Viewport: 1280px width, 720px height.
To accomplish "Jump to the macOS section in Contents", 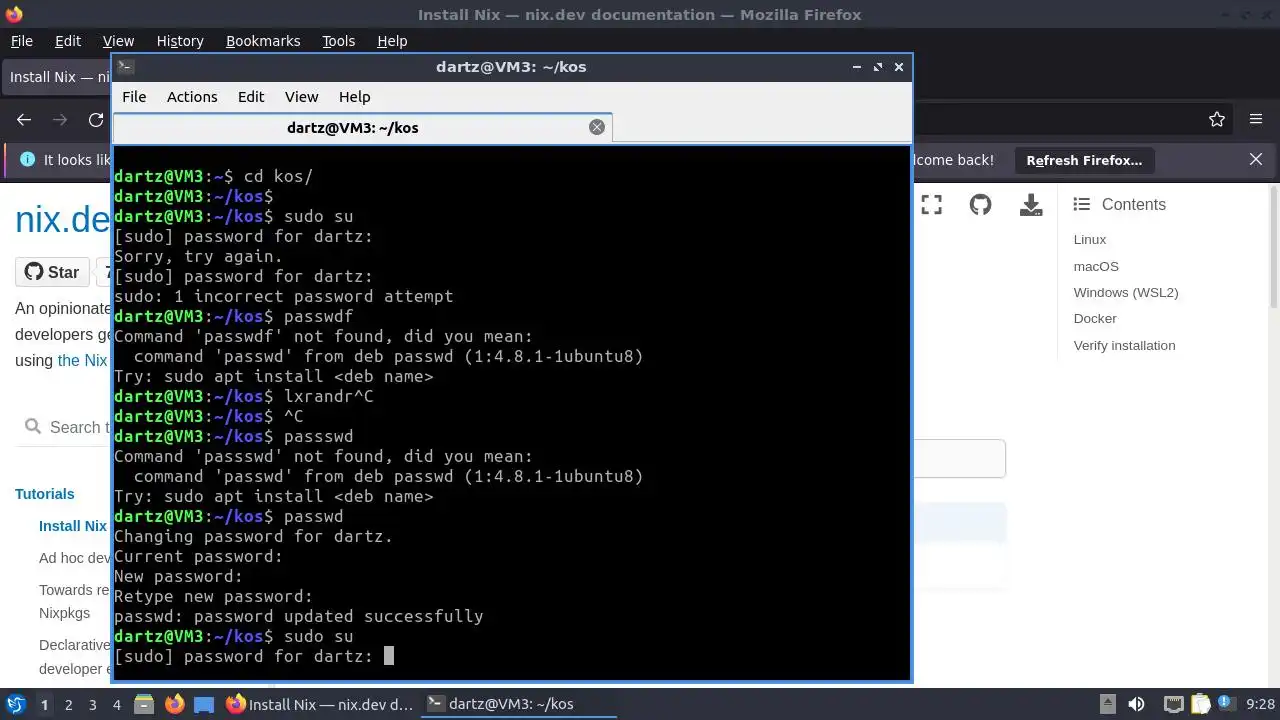I will coord(1096,267).
